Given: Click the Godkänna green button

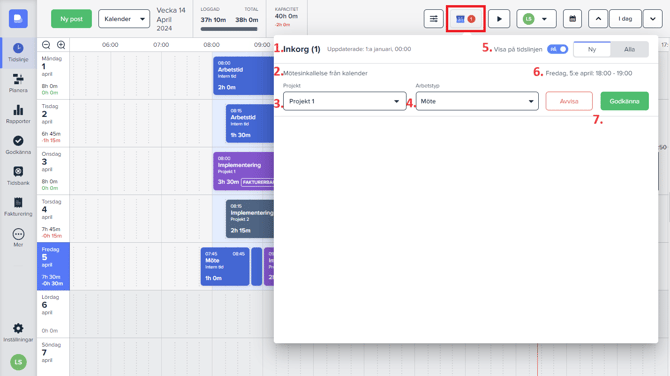Looking at the screenshot, I should [624, 101].
